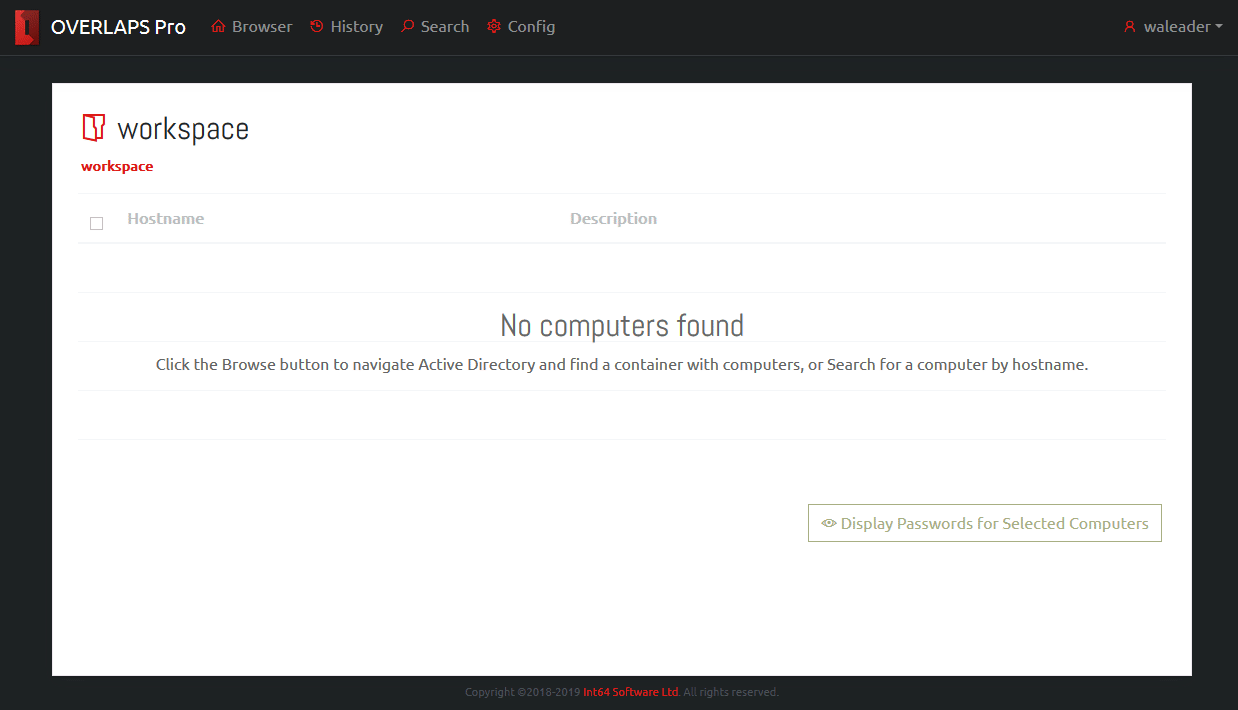Open the Search nav item
Image resolution: width=1238 pixels, height=710 pixels.
tap(435, 27)
